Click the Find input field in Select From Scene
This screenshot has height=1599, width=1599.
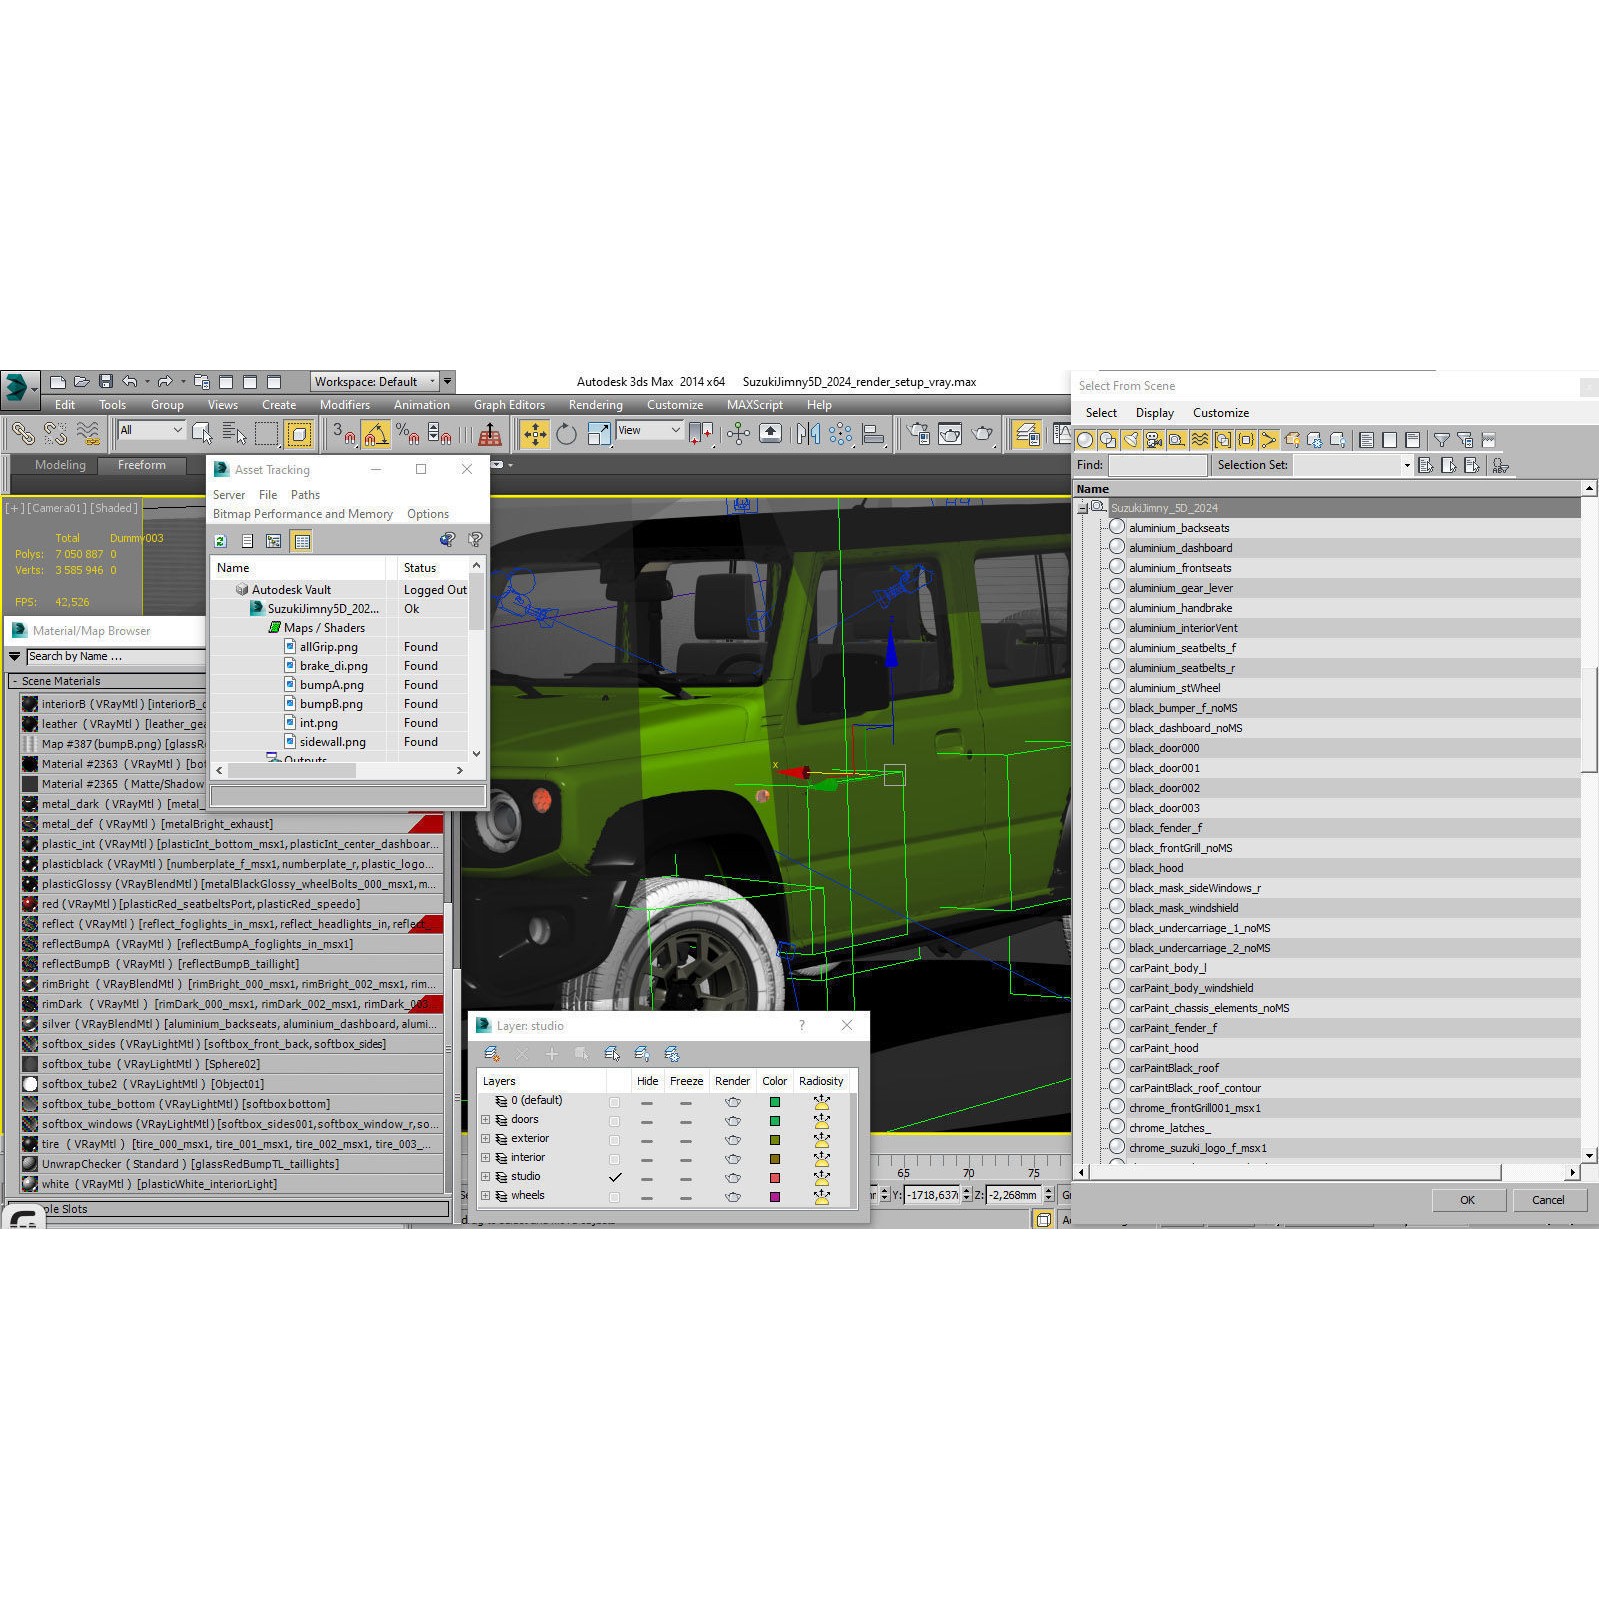1157,465
